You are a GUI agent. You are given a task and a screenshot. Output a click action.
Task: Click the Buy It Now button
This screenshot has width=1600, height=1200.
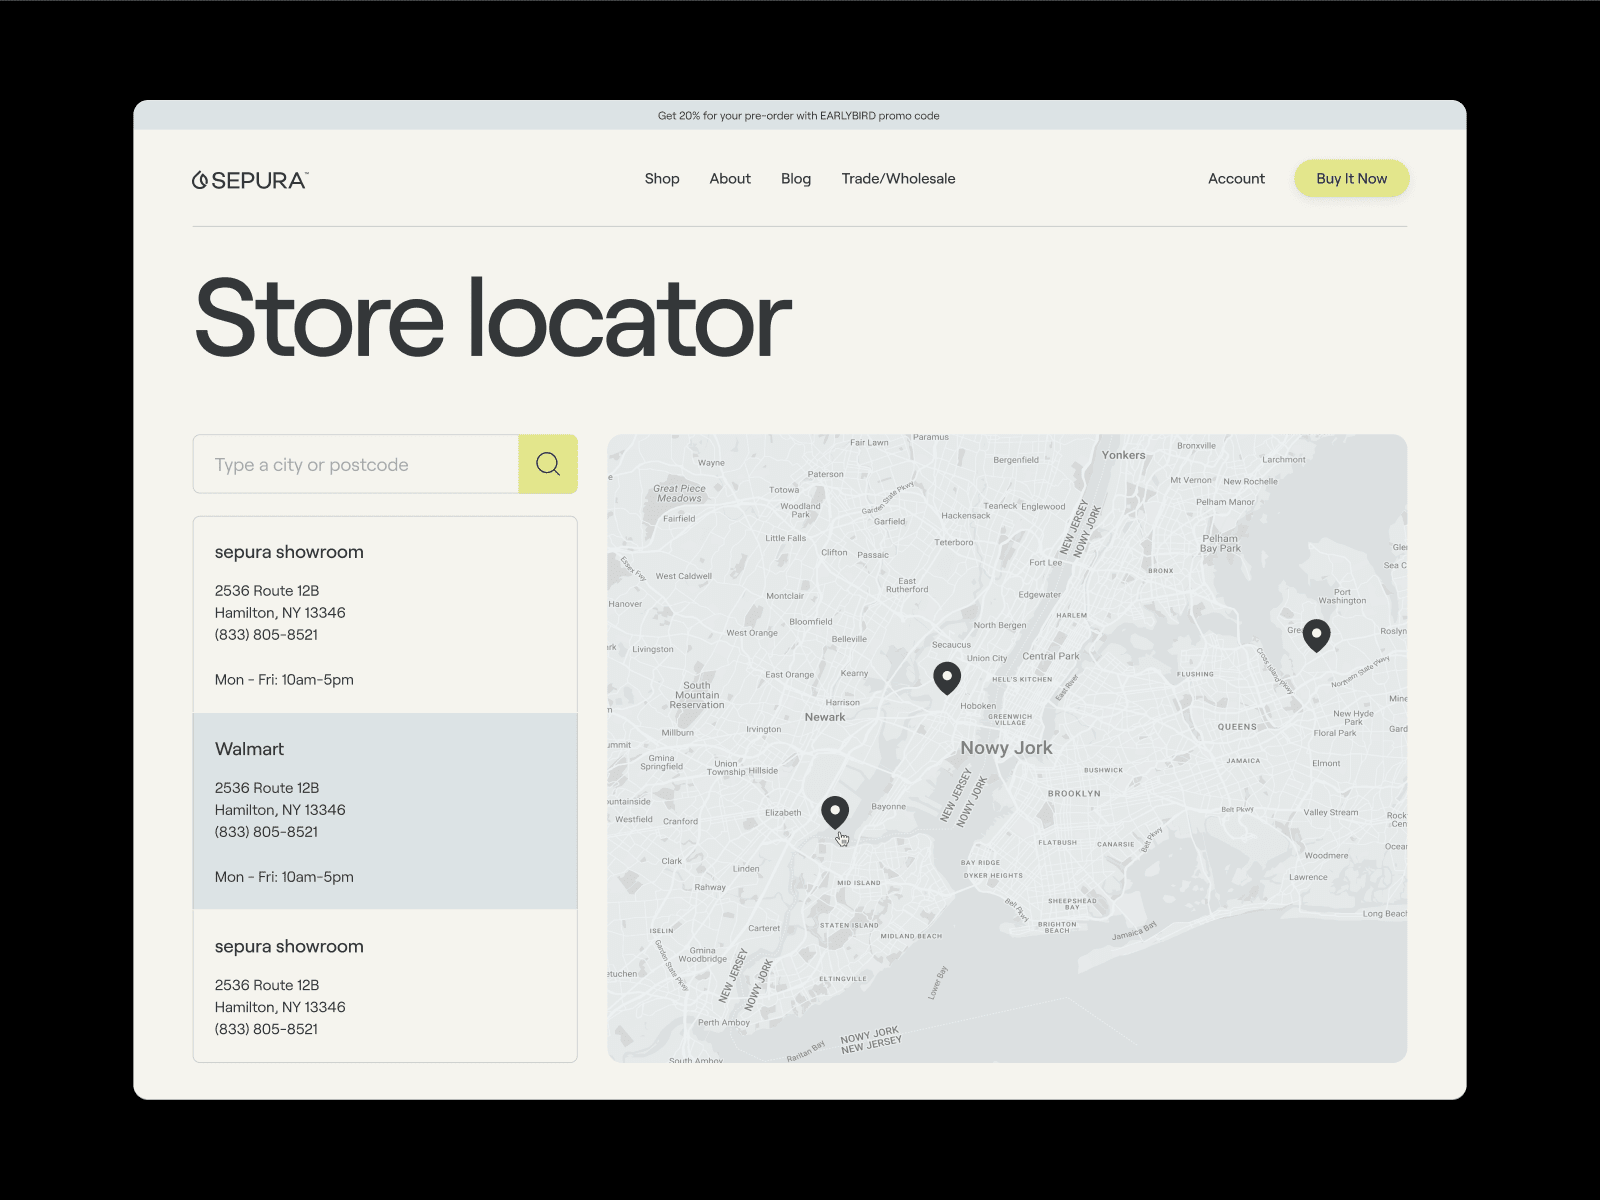point(1352,179)
